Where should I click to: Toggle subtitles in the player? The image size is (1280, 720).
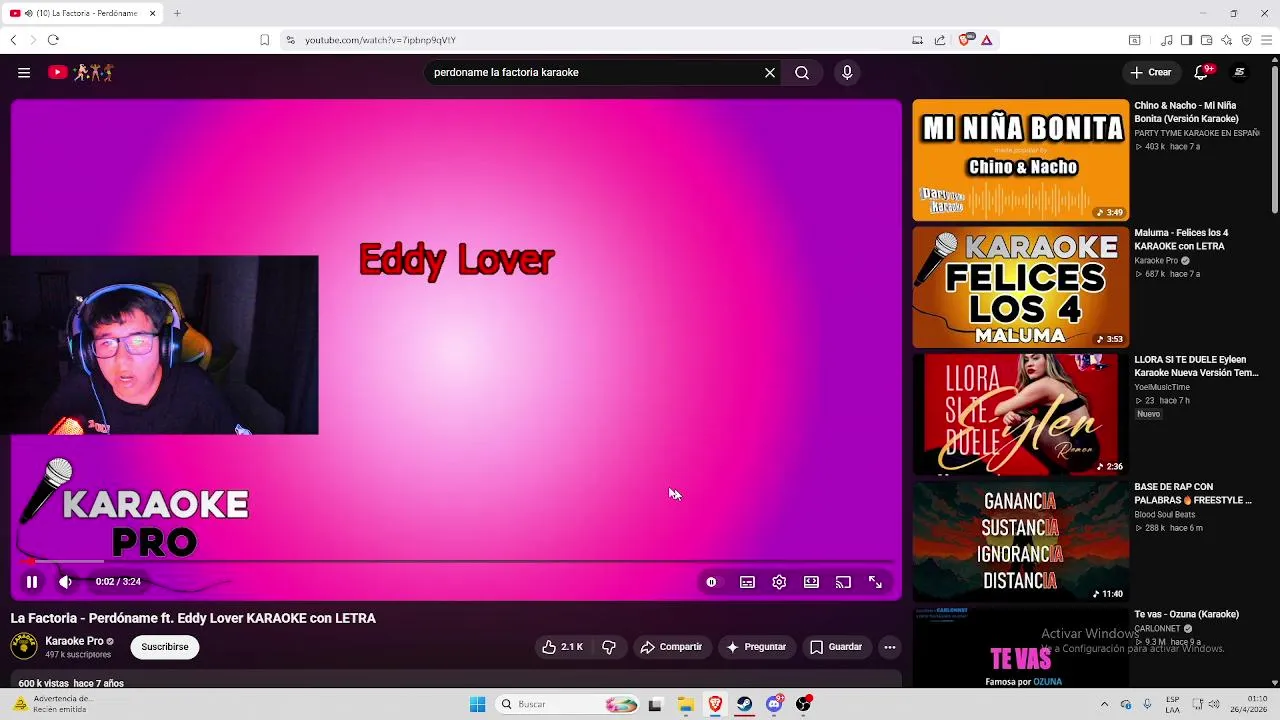click(747, 582)
